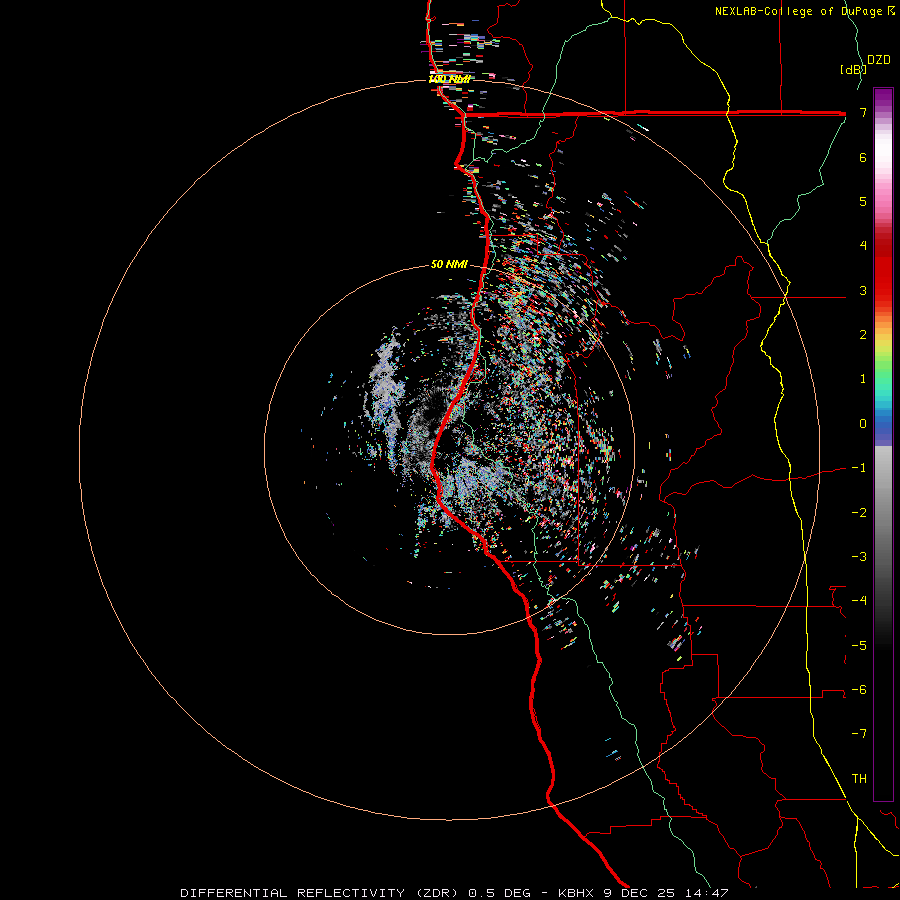This screenshot has width=900, height=900.
Task: Click the -1 dB color scale label
Action: tap(859, 468)
